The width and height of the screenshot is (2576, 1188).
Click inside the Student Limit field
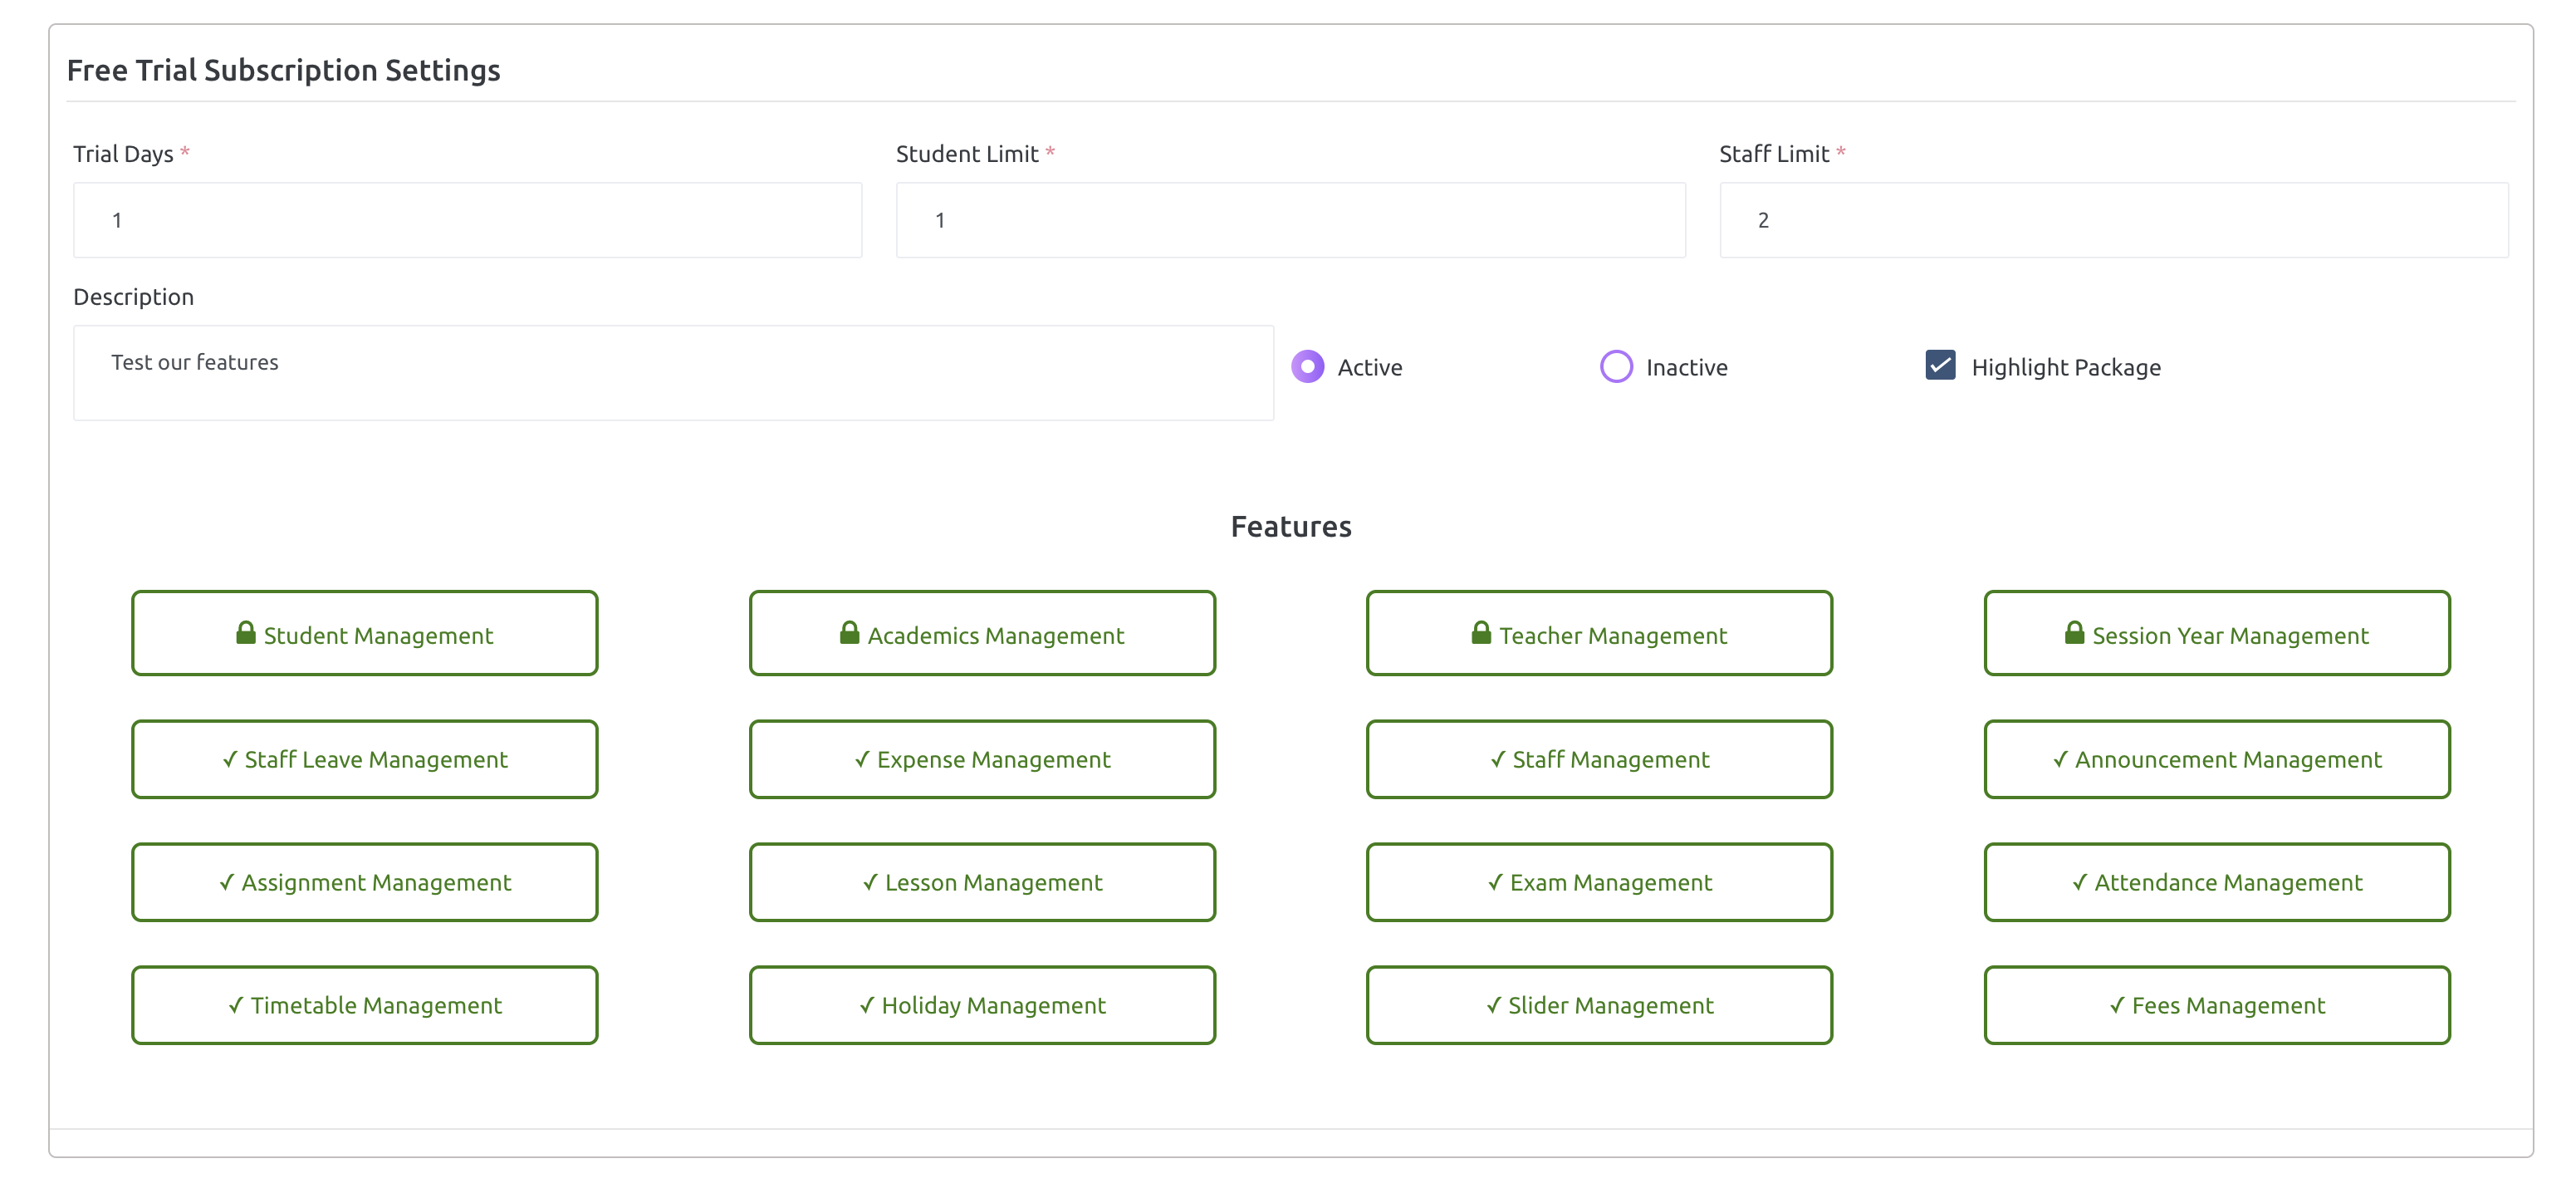click(1289, 219)
